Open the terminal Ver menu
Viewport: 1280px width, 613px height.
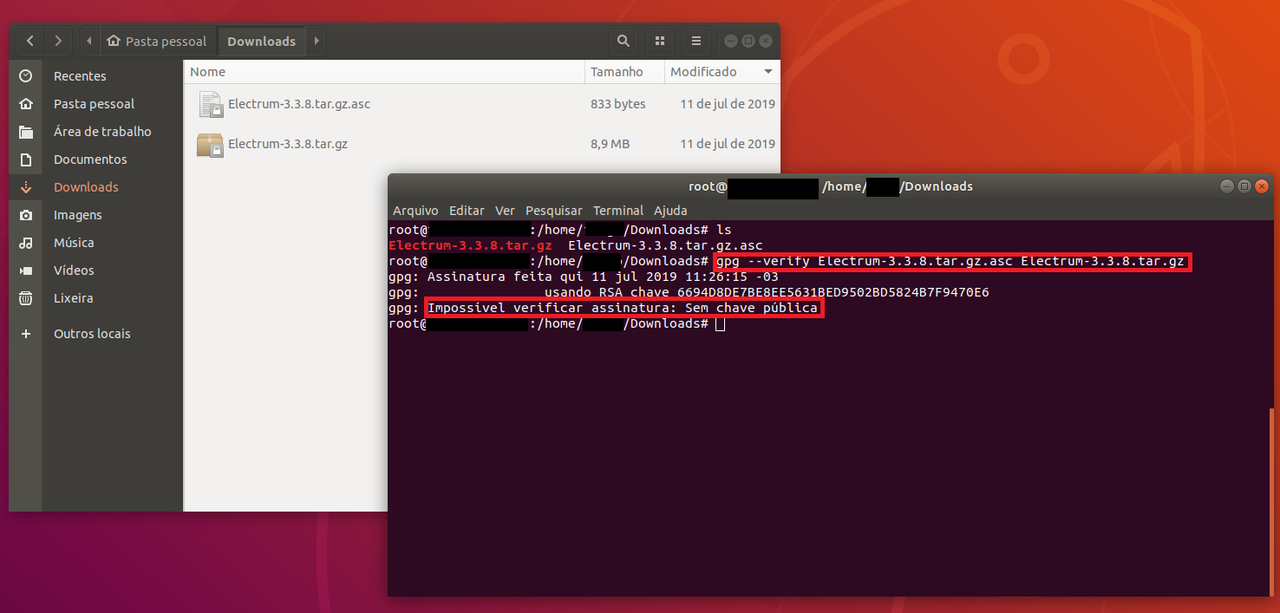point(505,211)
